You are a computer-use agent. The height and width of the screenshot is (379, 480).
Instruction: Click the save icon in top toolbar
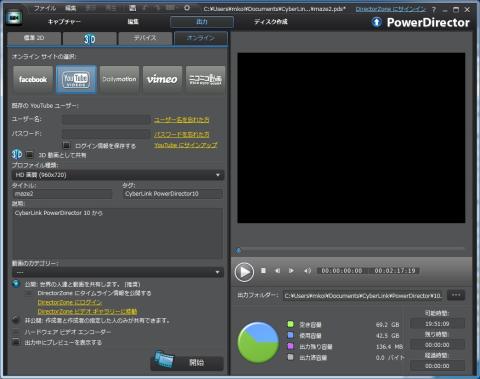(133, 8)
